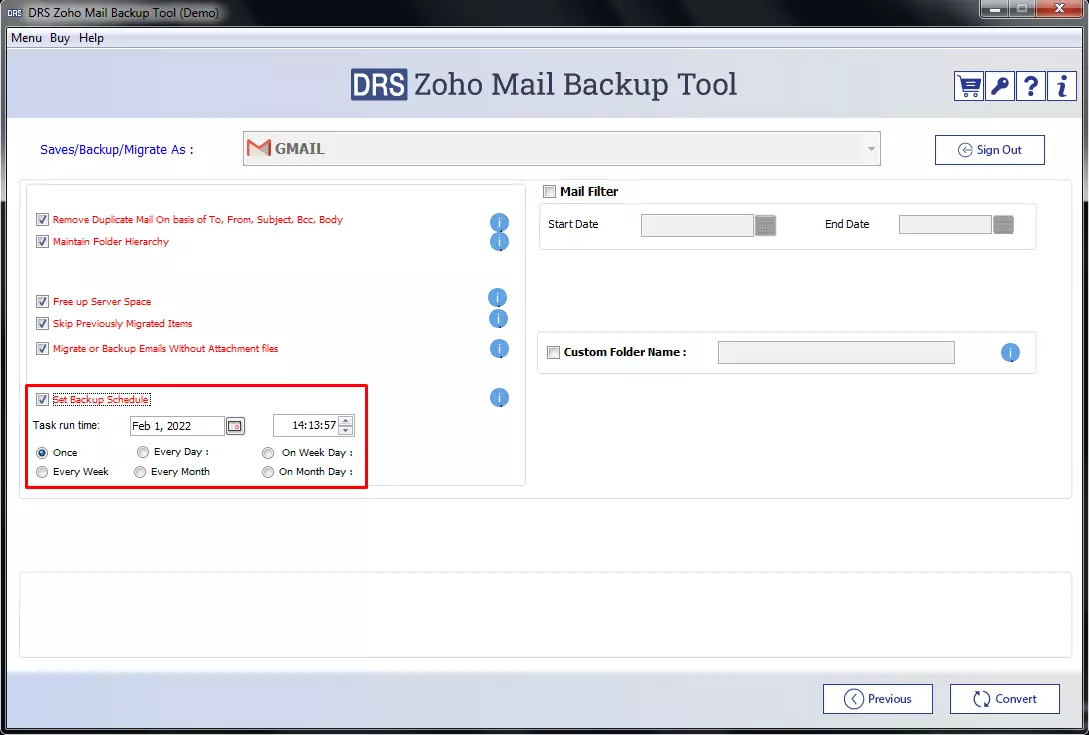
Task: Expand the Saves/Backup/Migrate As GMAIL dropdown
Action: tap(871, 149)
